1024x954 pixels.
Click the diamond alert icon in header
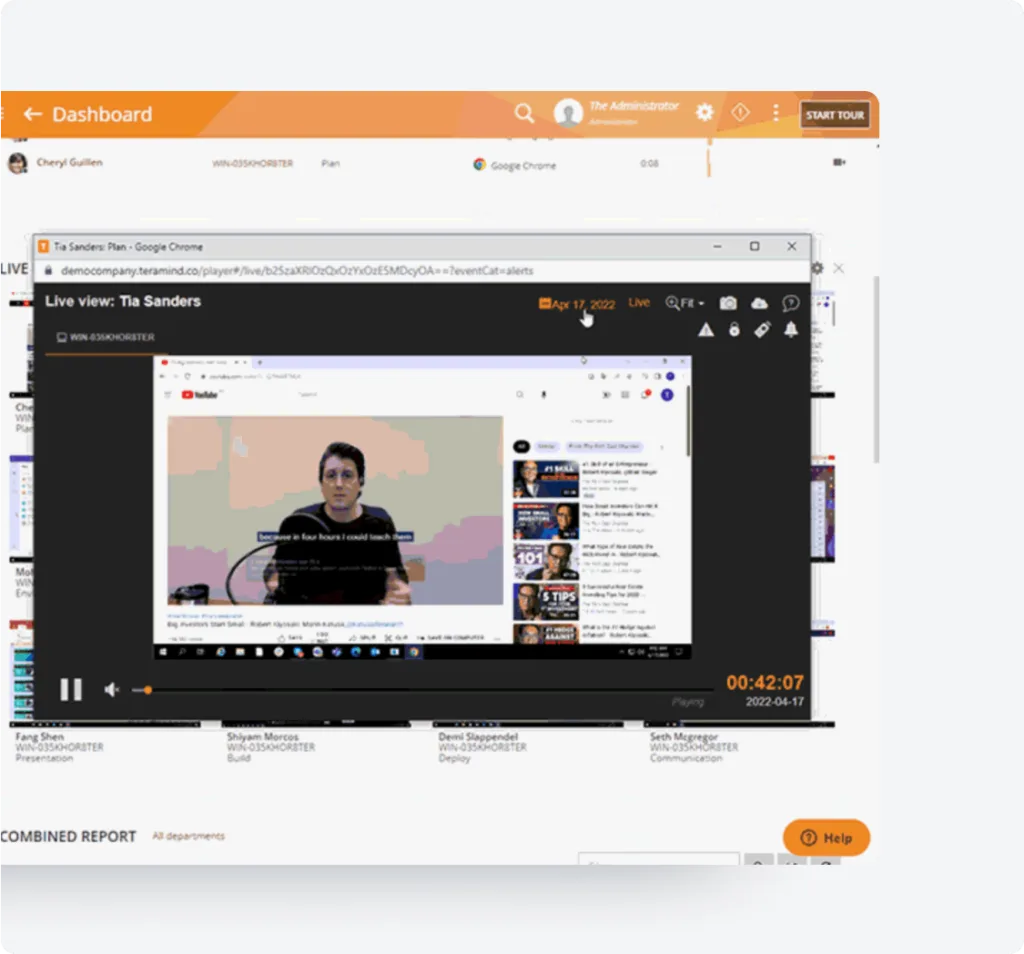pyautogui.click(x=740, y=112)
